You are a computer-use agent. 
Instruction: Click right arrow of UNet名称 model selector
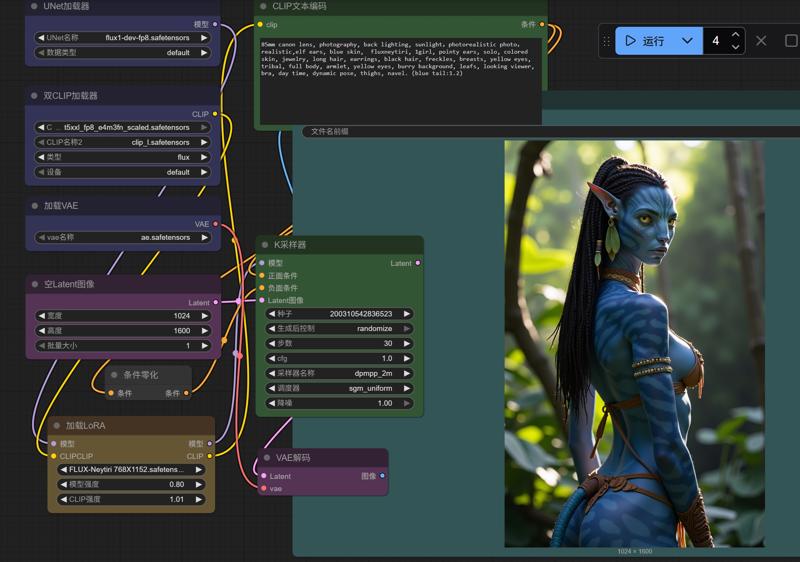click(x=204, y=38)
